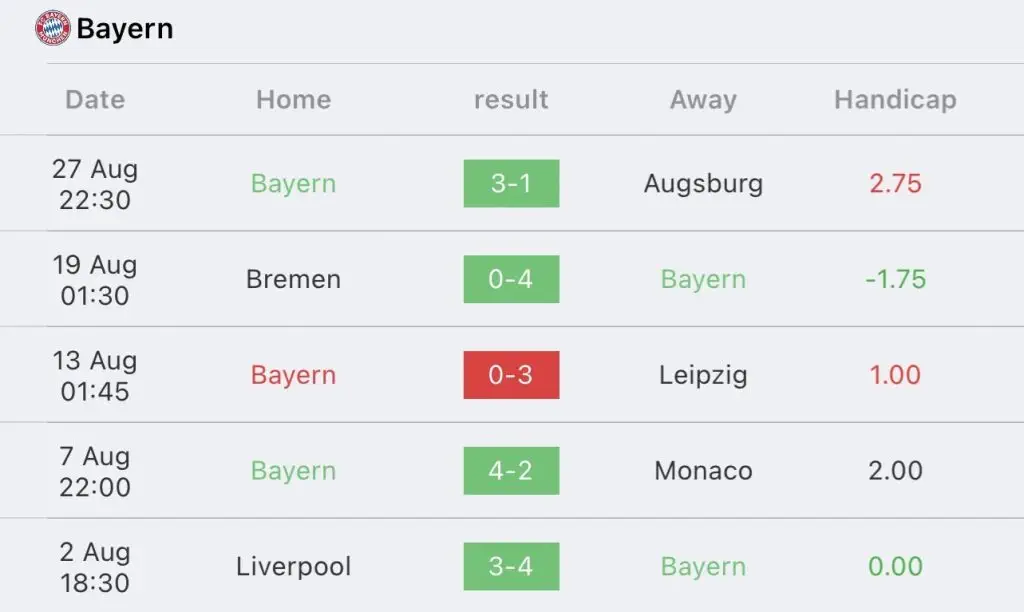Open the Bayern team title link
This screenshot has height=612, width=1024.
pos(125,29)
